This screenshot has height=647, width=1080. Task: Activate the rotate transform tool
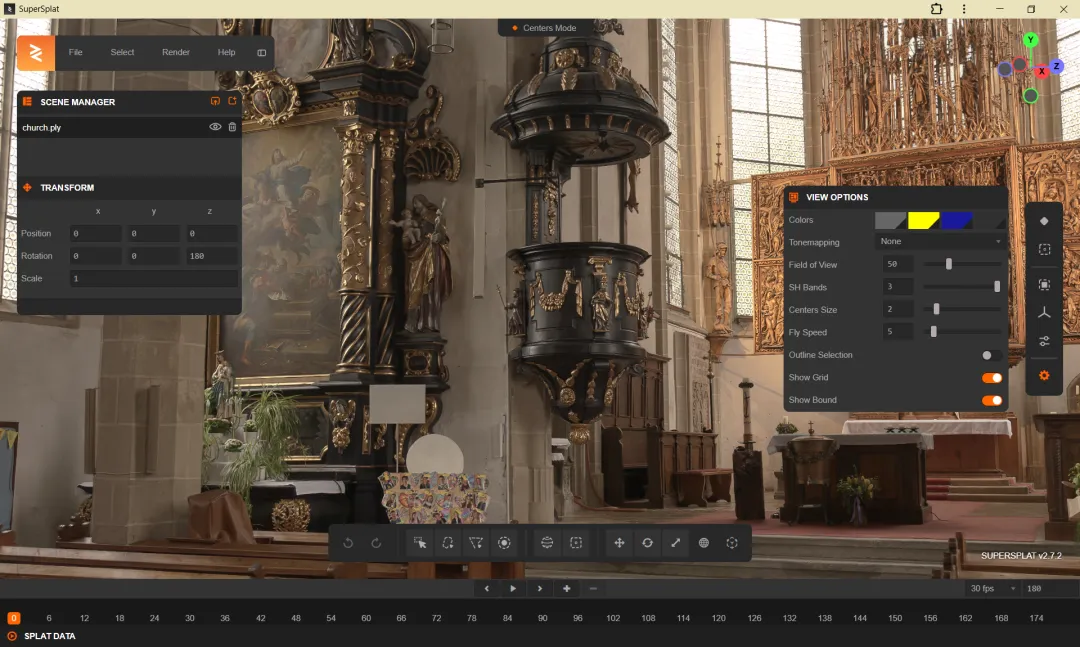click(647, 543)
